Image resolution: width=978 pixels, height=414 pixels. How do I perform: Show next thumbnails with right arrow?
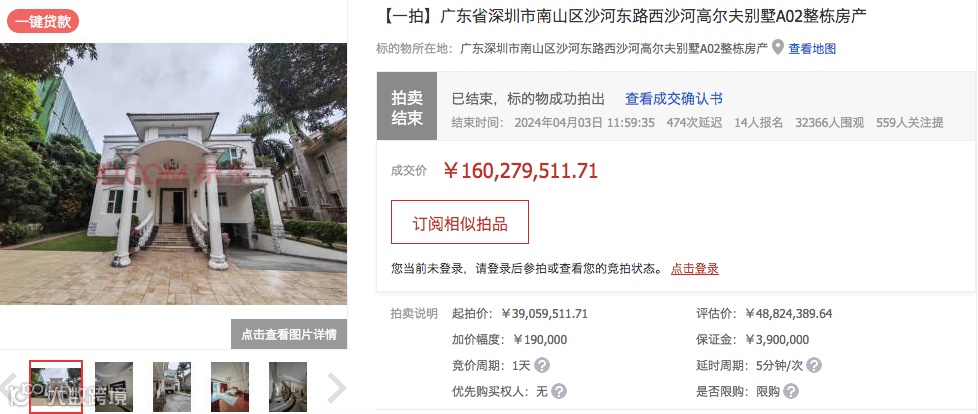click(x=336, y=388)
